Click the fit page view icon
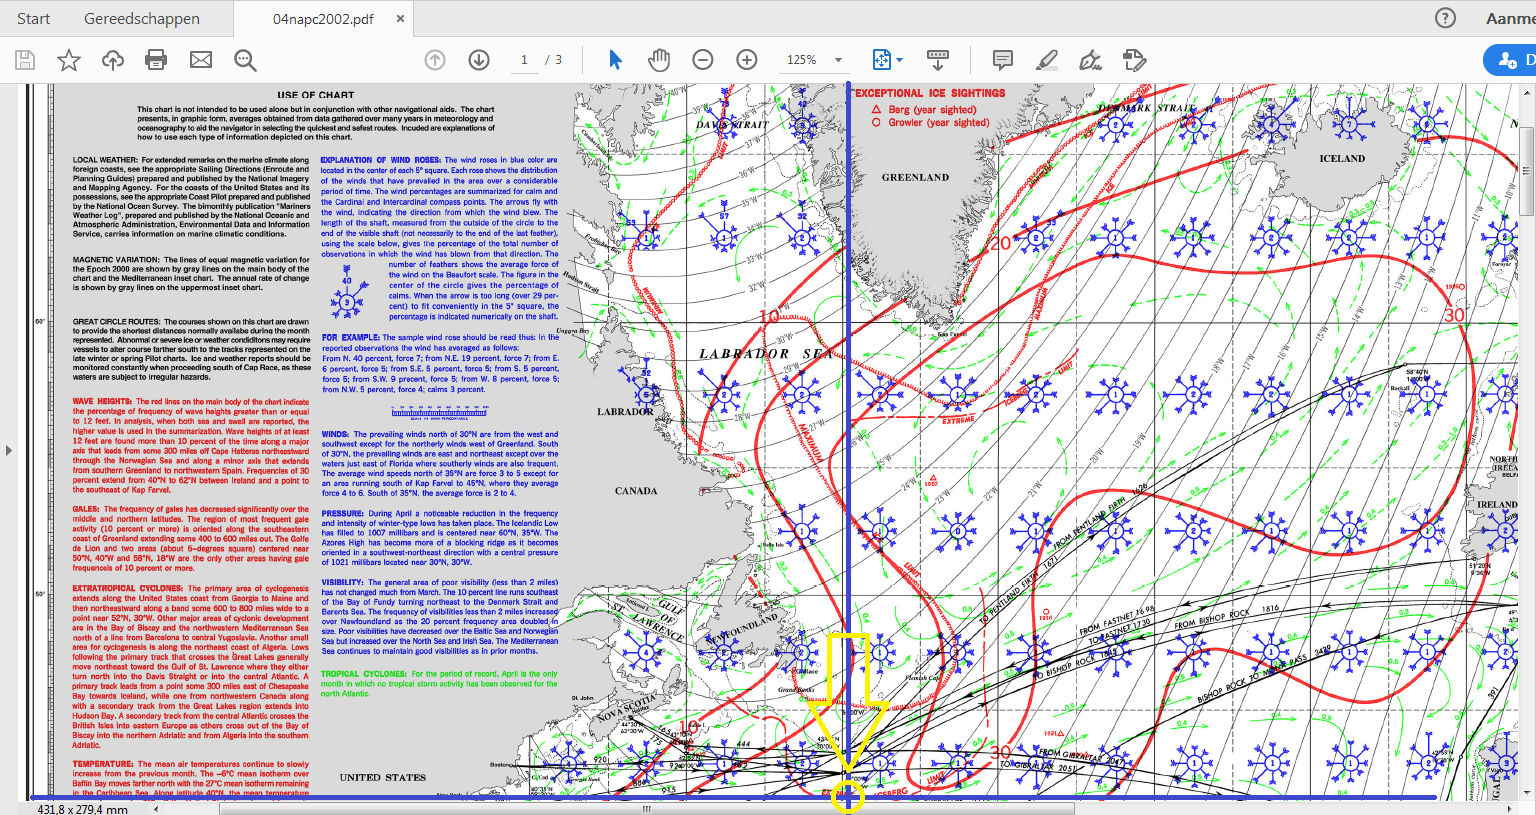The image size is (1536, 815). (x=881, y=60)
